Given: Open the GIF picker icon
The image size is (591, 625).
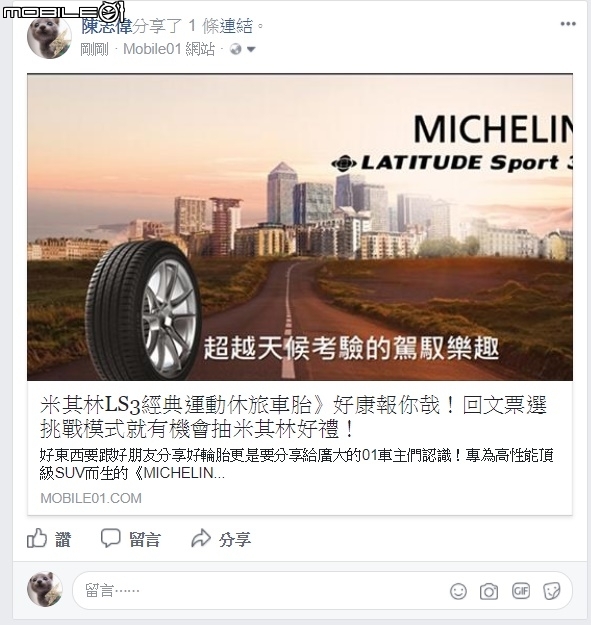Looking at the screenshot, I should [521, 591].
